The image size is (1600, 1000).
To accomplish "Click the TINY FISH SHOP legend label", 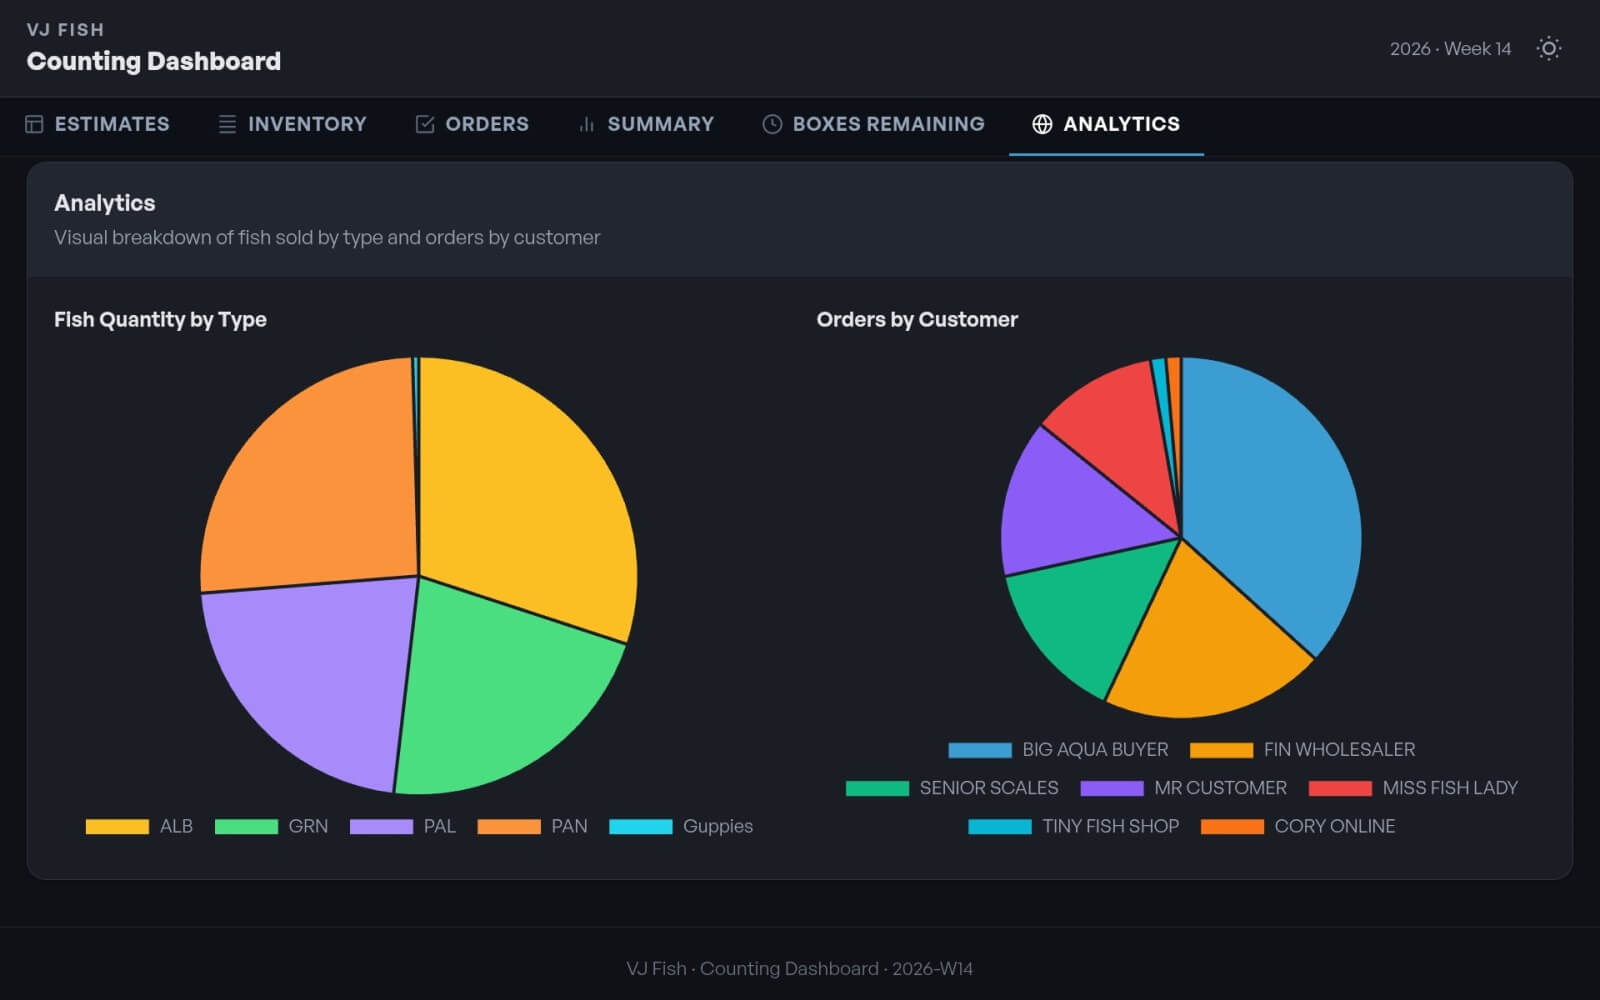I will [x=1110, y=826].
